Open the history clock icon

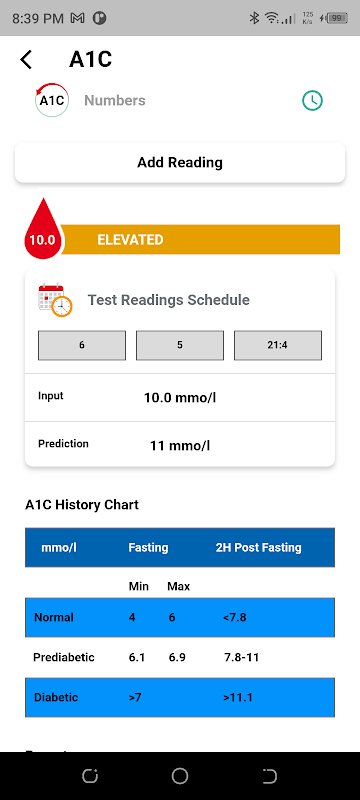(x=312, y=101)
